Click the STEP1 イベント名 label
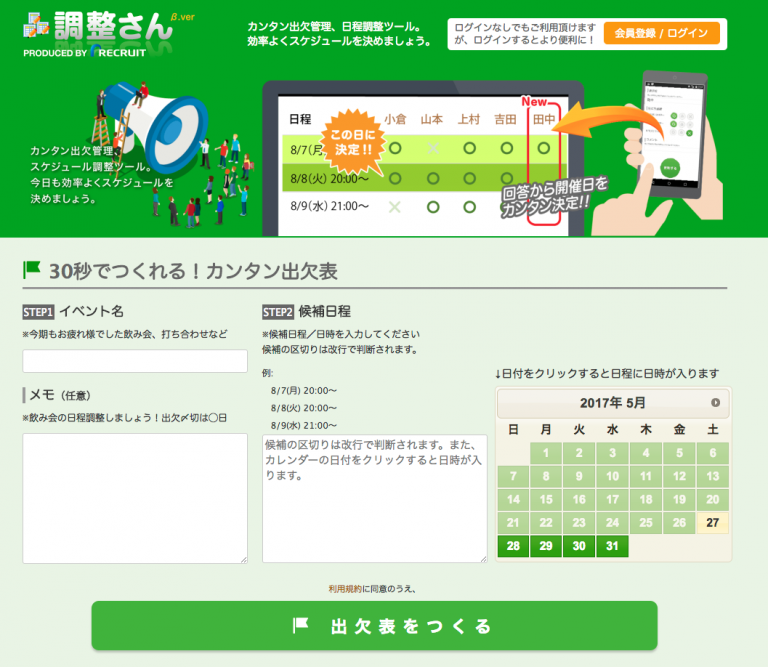The width and height of the screenshot is (768, 667). pos(73,311)
